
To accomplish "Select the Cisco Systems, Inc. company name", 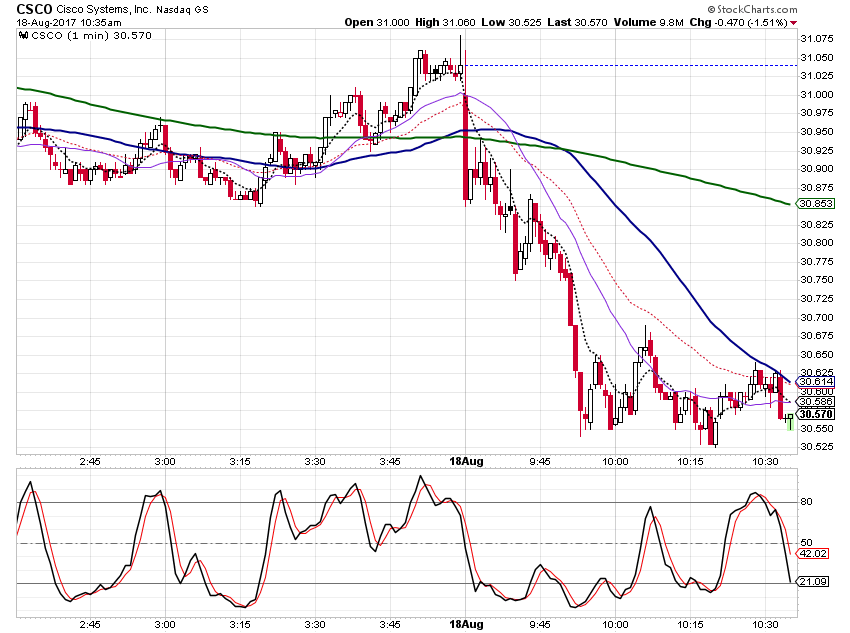I will (x=104, y=10).
